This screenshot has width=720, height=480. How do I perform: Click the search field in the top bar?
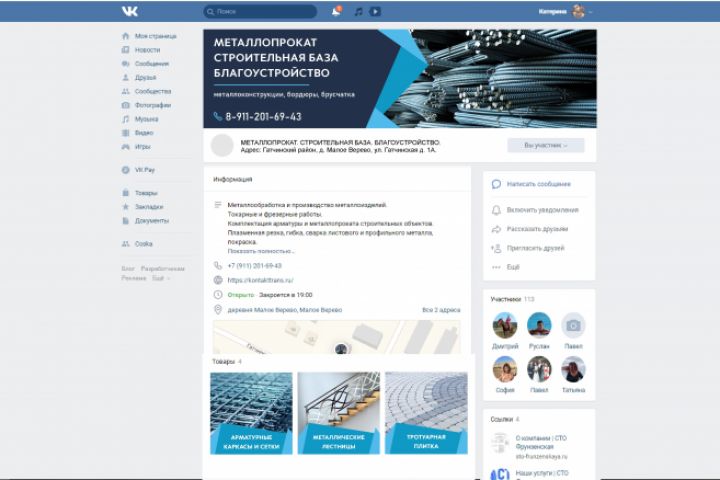click(260, 11)
